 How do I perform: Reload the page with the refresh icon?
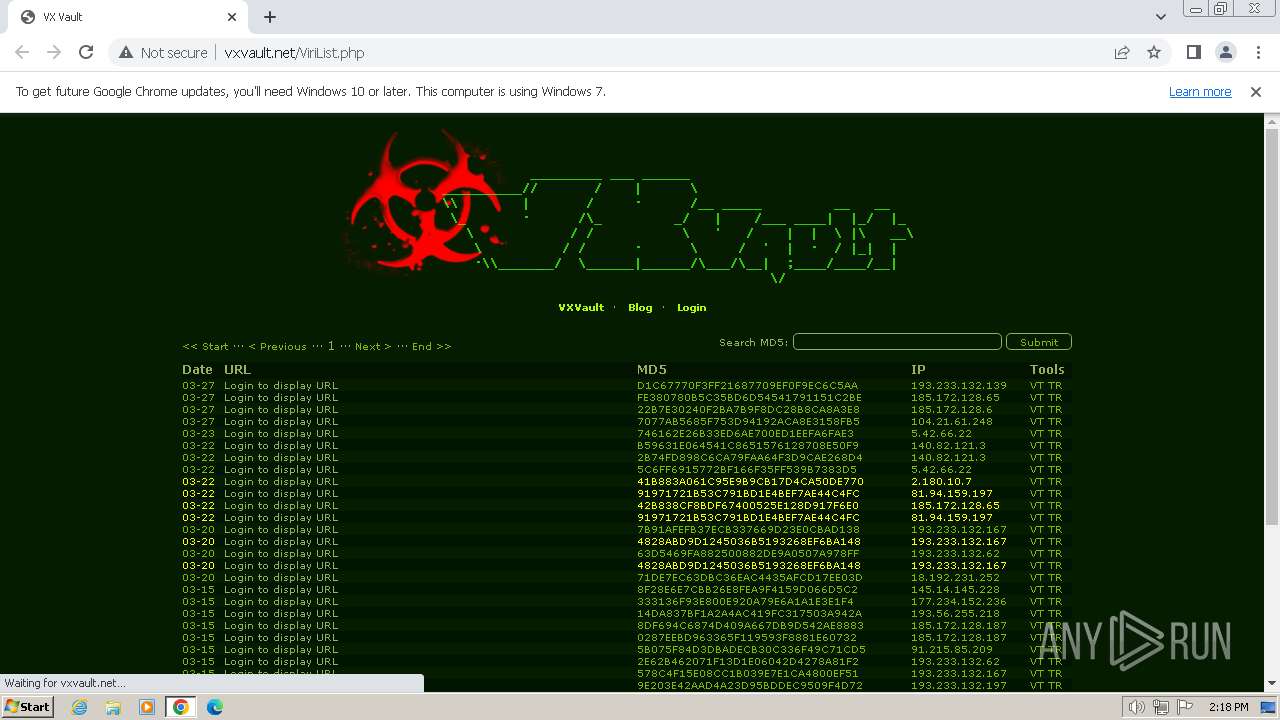pos(86,53)
